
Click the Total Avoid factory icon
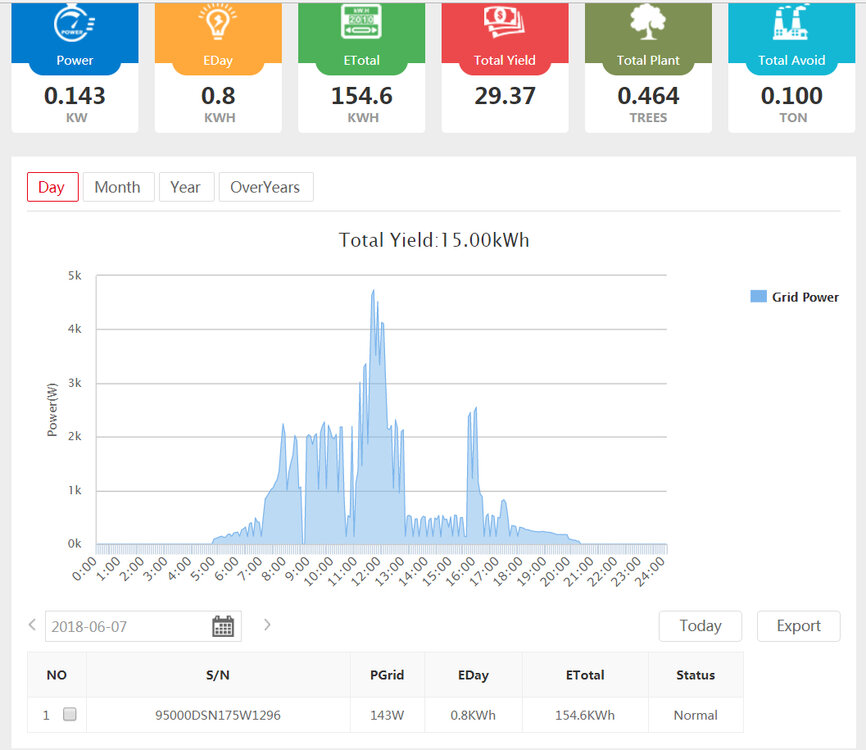coord(791,24)
